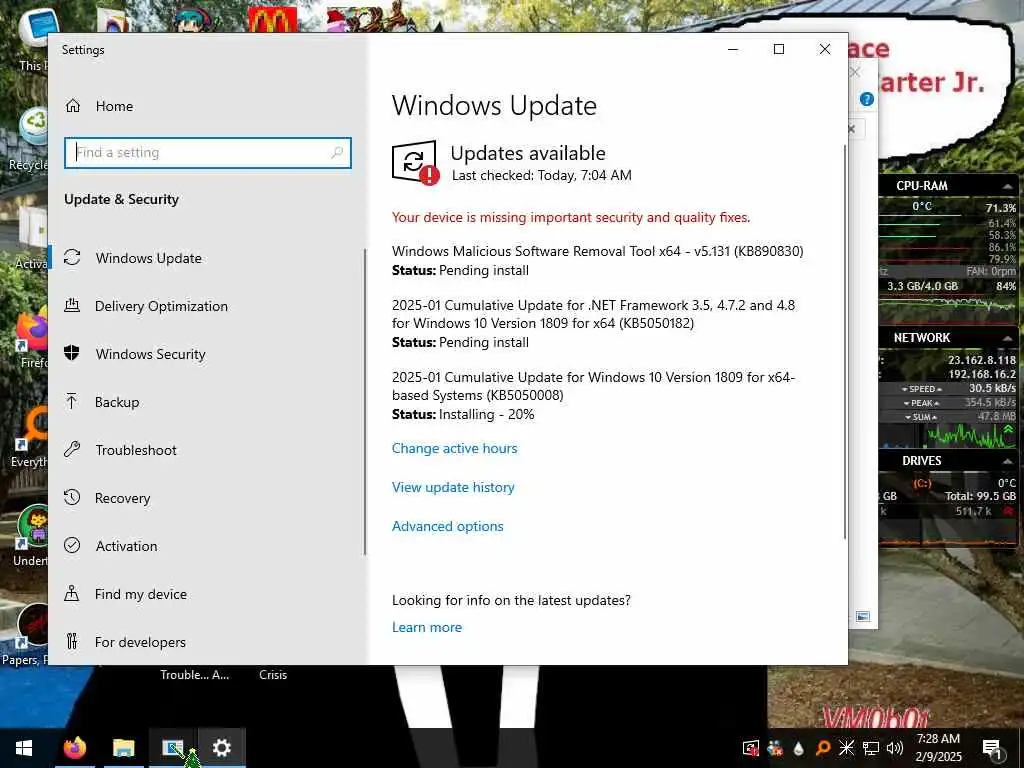Select the Crisis desktop shortcut
1024x768 pixels.
[x=273, y=675]
